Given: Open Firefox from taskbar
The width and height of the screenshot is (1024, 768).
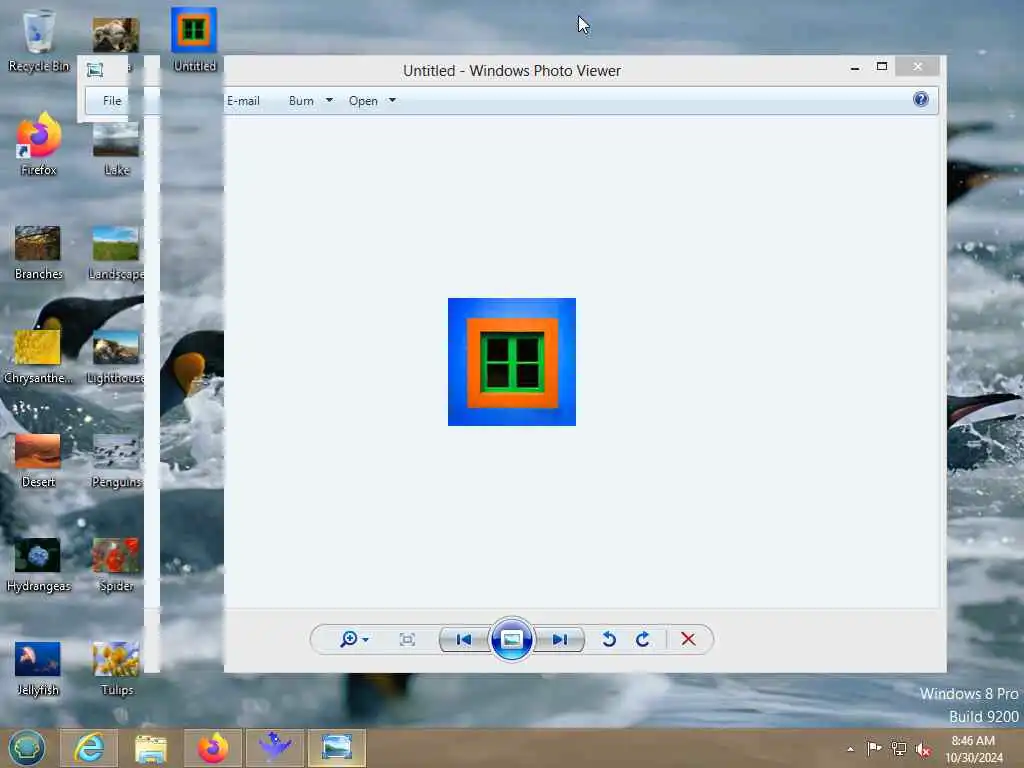Looking at the screenshot, I should coord(212,748).
